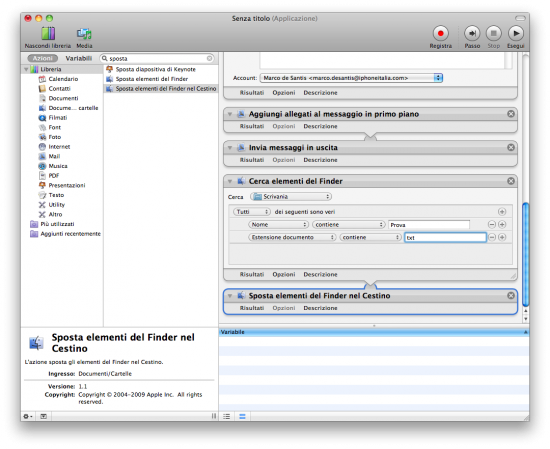Click the sposta search field

point(157,58)
